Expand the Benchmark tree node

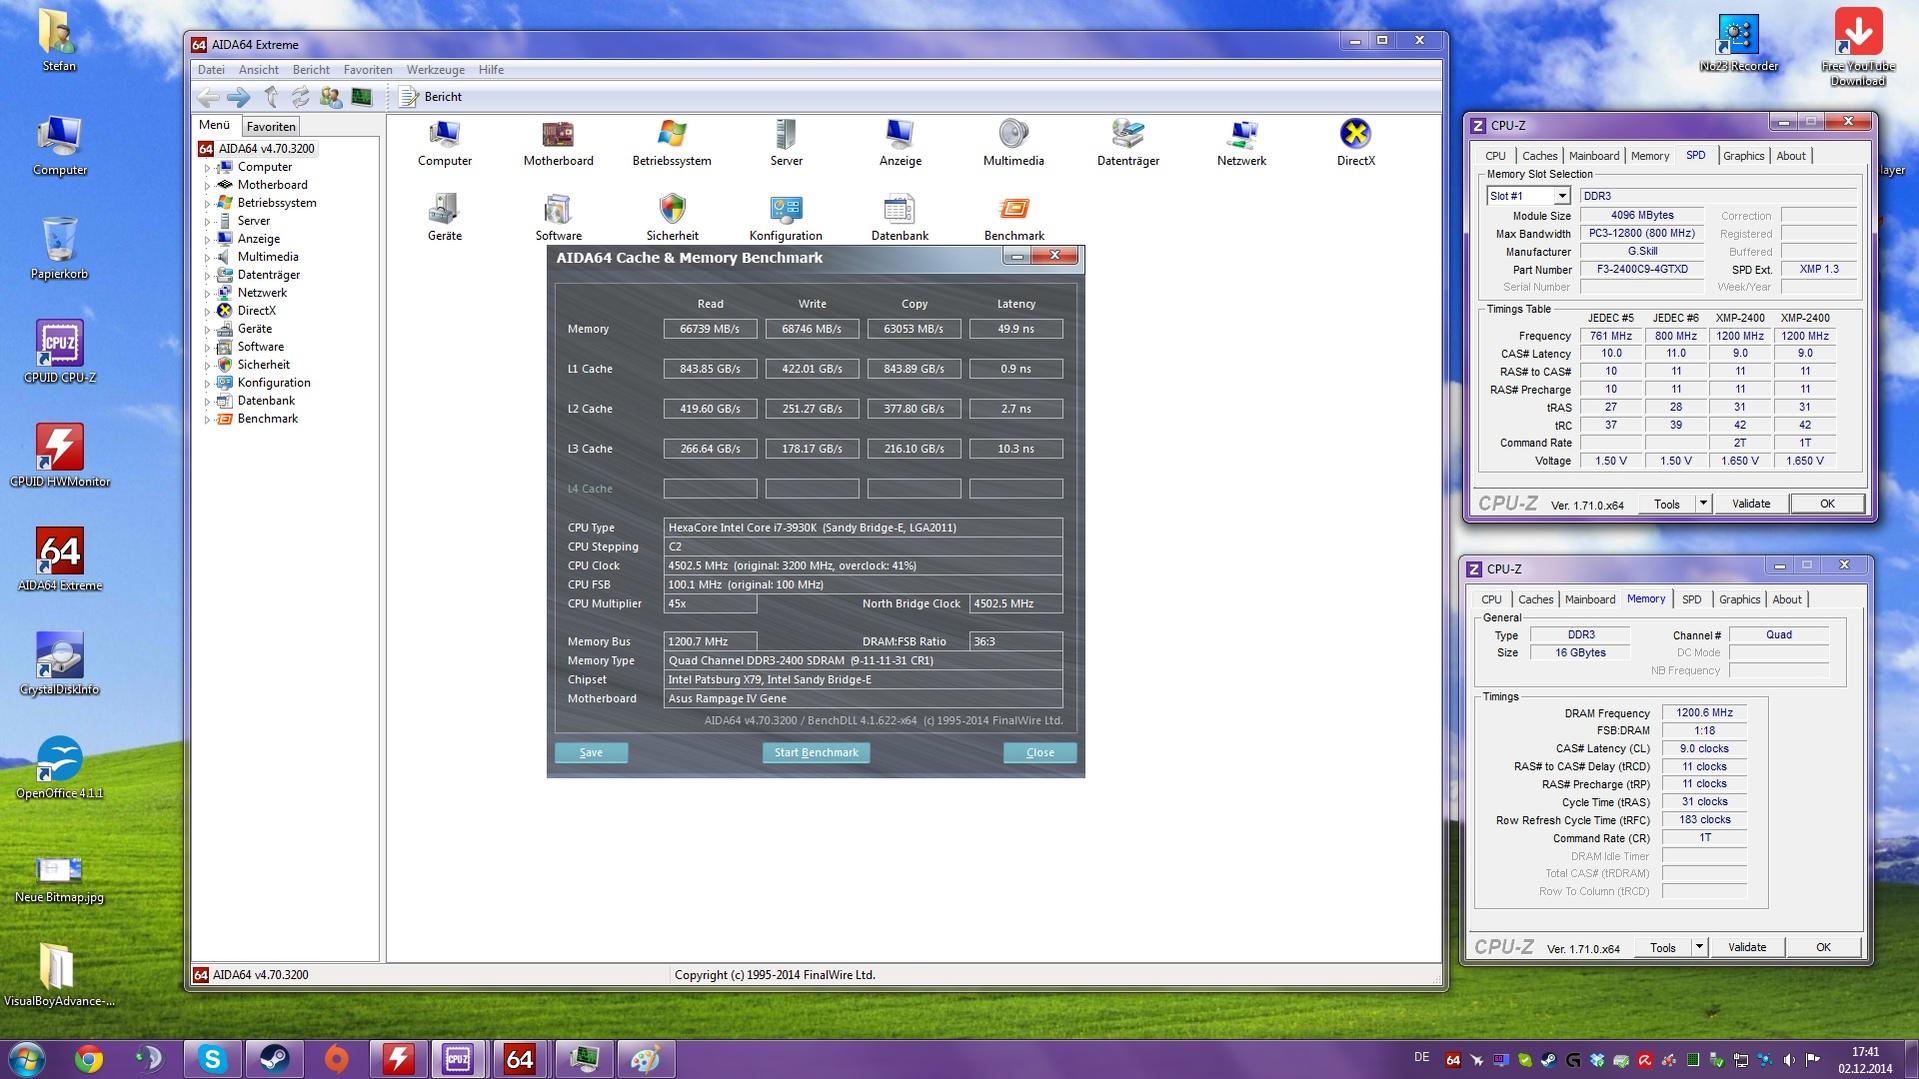tap(207, 419)
